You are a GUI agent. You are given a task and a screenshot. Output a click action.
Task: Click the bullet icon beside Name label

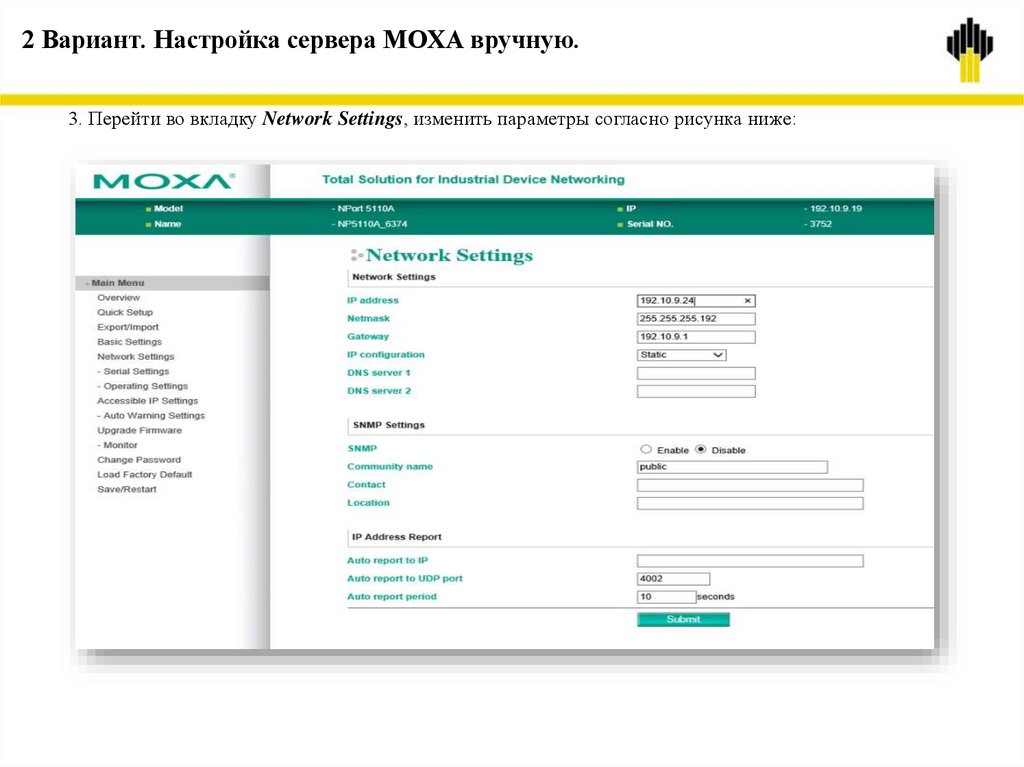click(x=147, y=224)
